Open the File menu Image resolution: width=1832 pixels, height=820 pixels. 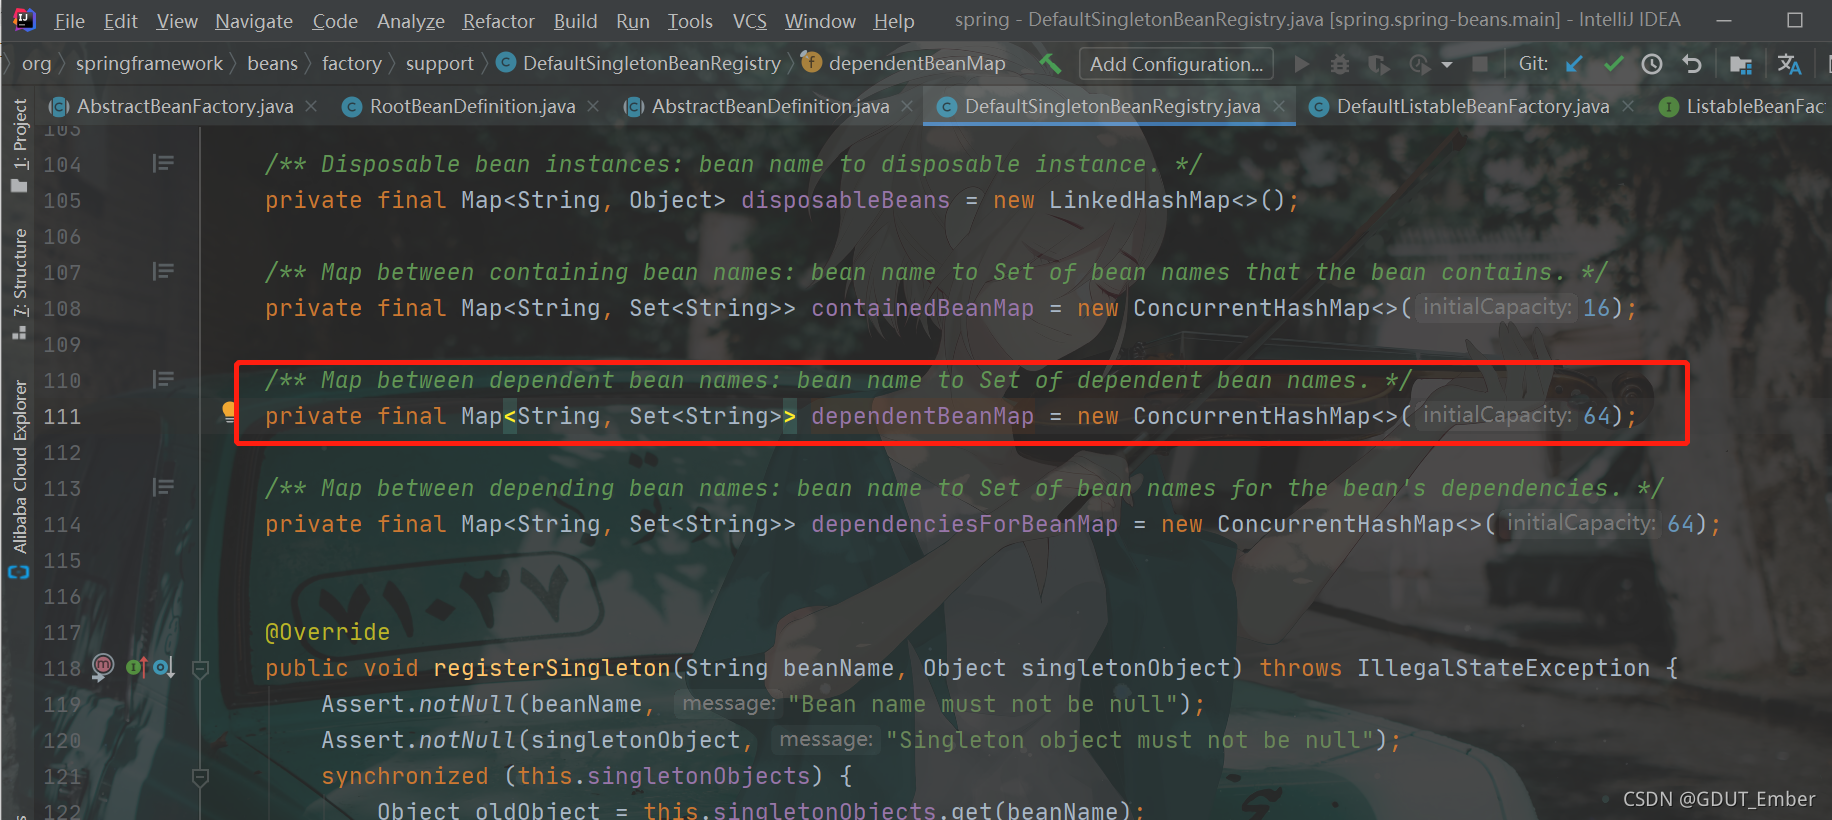[69, 21]
